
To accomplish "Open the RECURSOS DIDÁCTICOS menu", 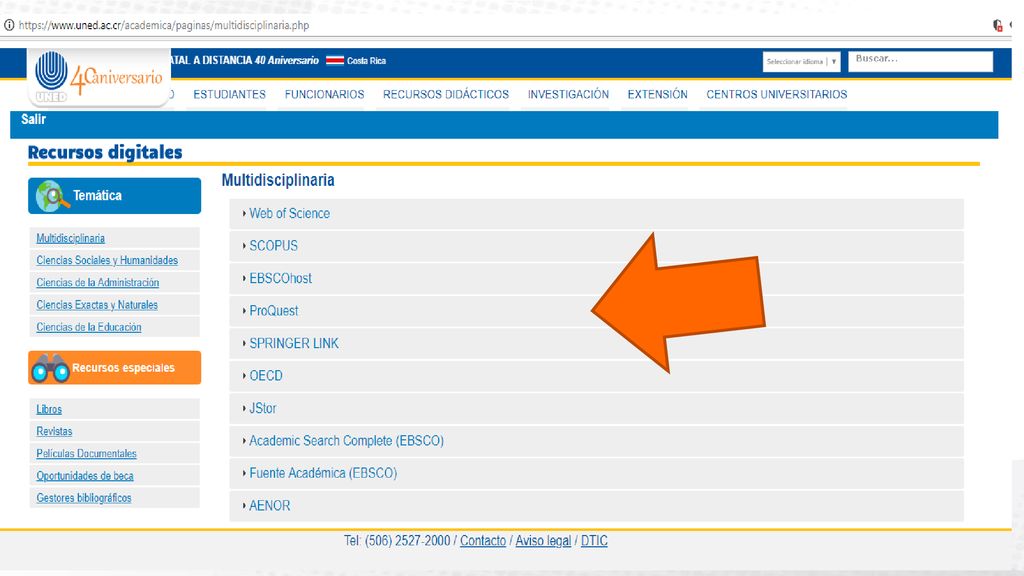I will 446,95.
